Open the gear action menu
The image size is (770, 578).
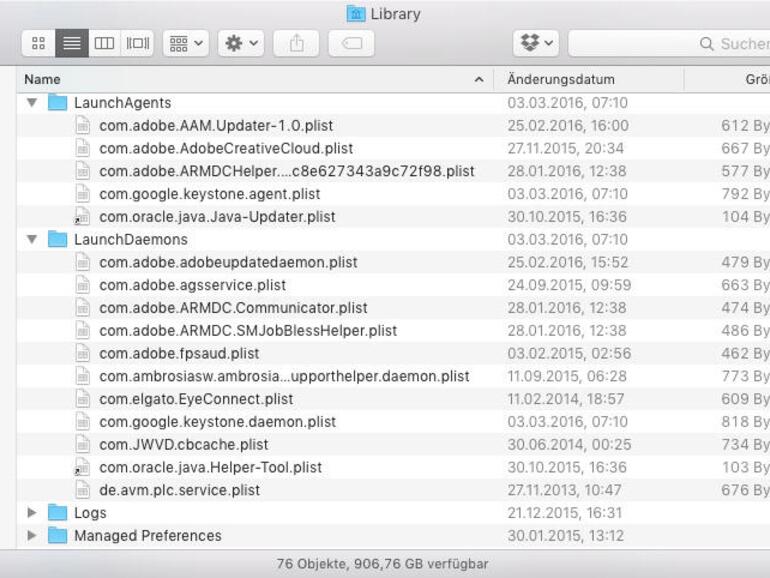(x=241, y=43)
